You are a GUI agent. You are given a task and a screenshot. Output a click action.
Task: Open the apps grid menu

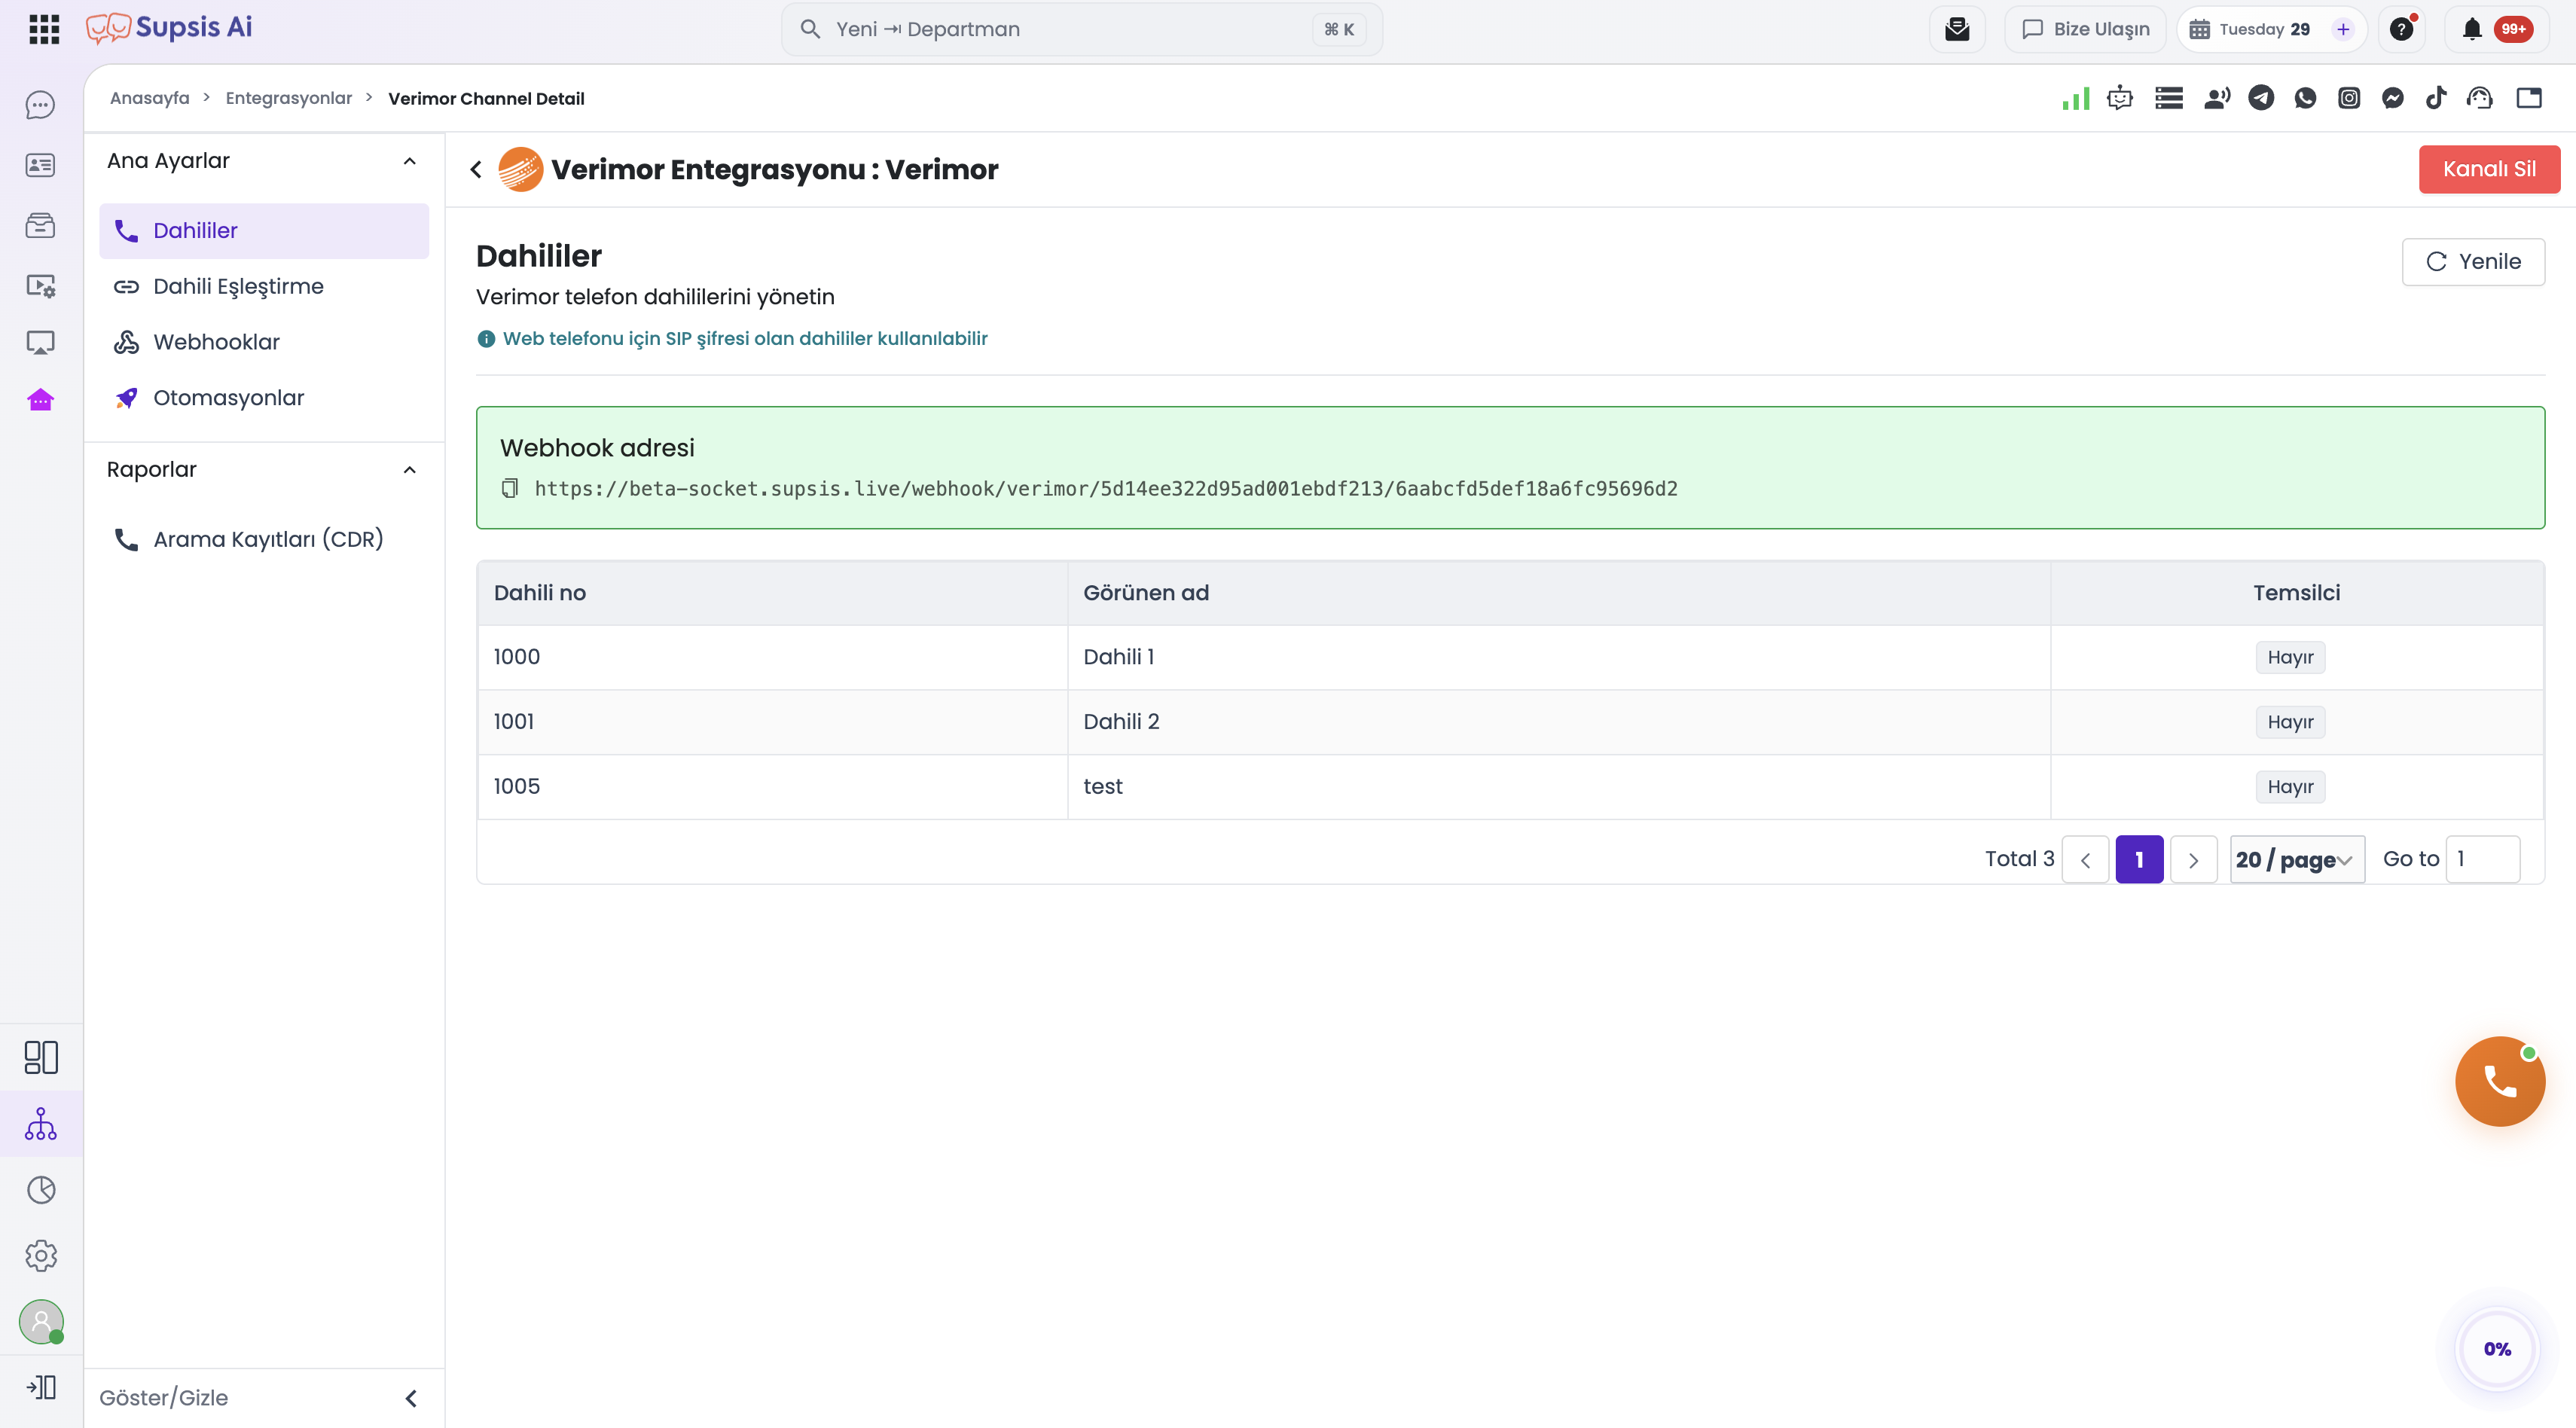(x=44, y=29)
